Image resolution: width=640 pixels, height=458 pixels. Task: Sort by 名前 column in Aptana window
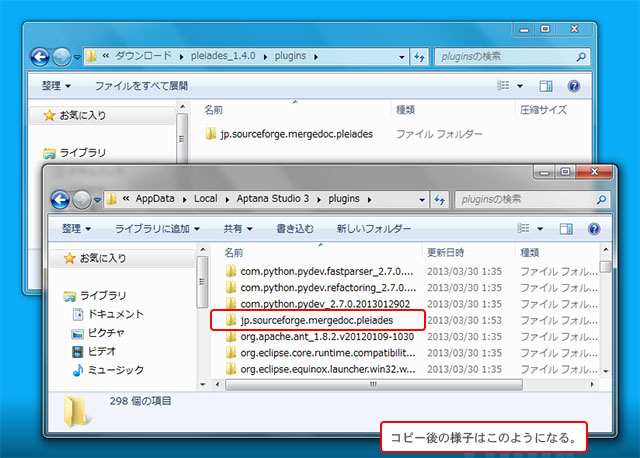(x=233, y=253)
